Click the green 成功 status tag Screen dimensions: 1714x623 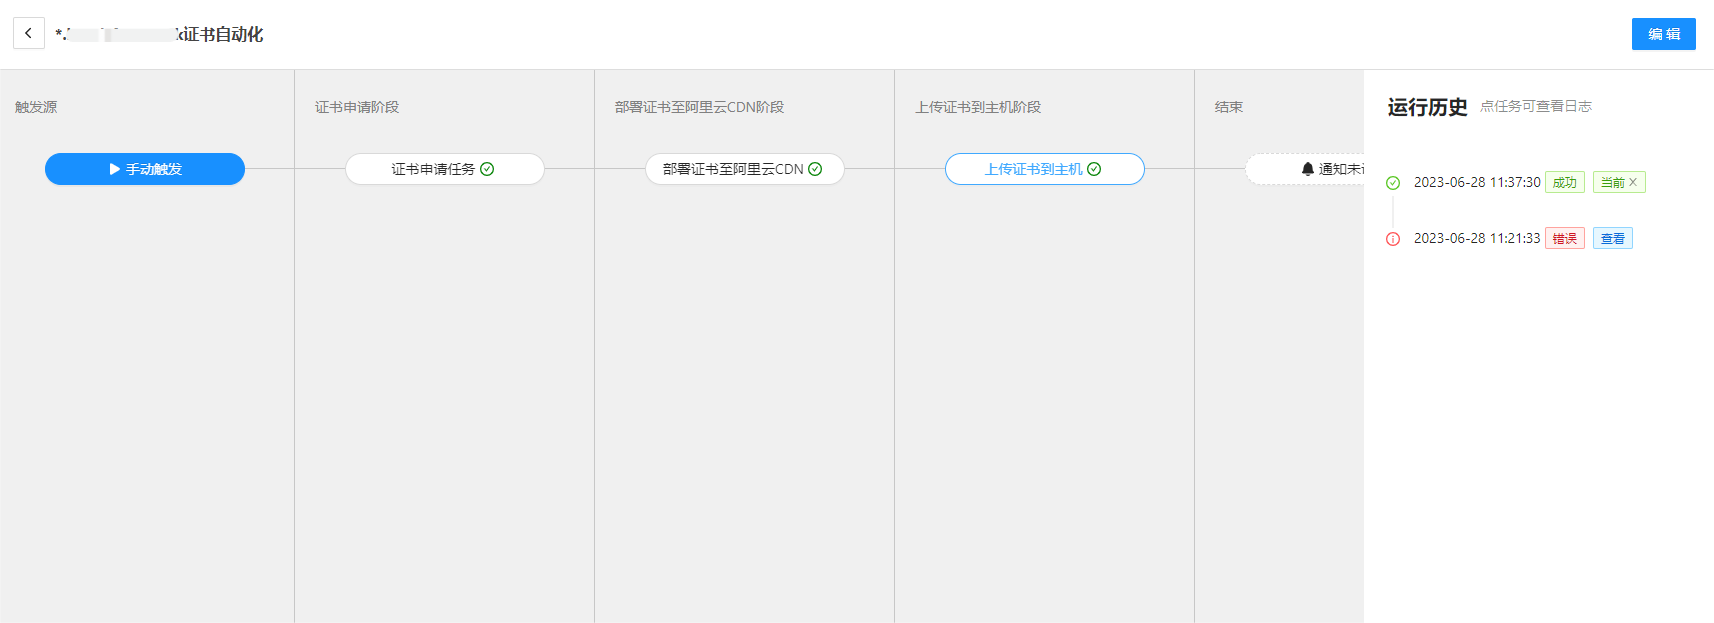1564,183
